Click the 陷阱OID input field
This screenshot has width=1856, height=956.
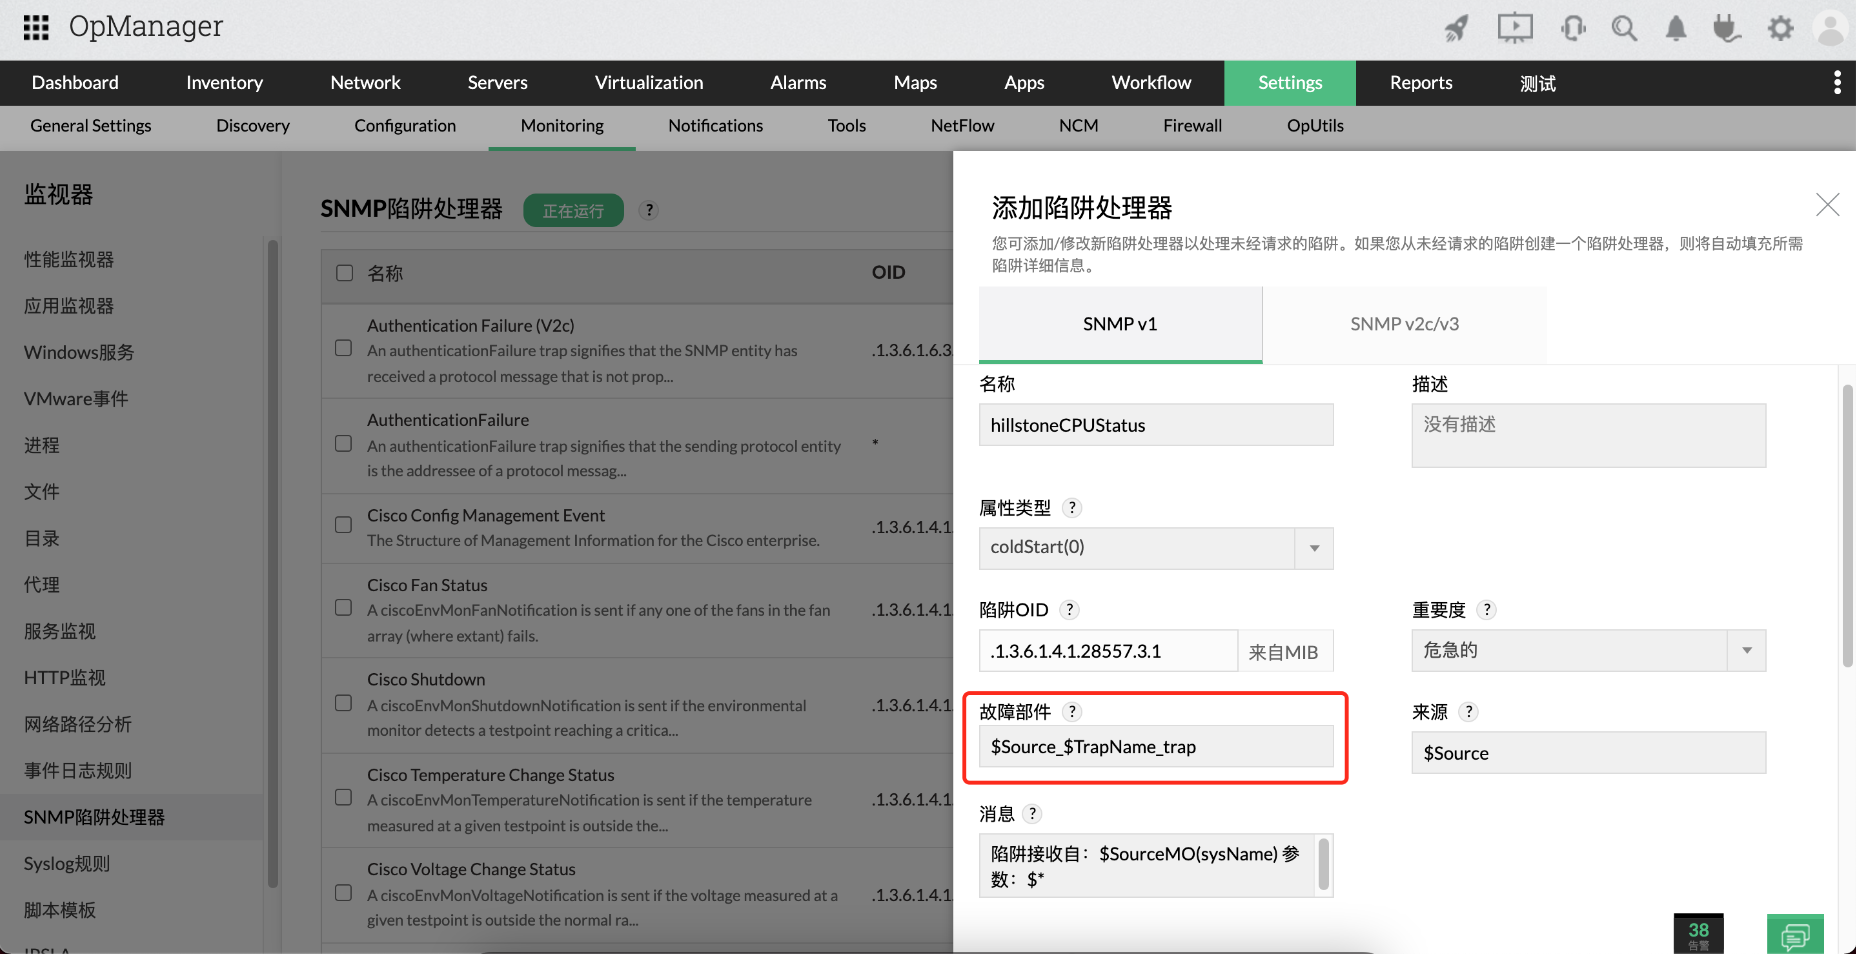pyautogui.click(x=1108, y=651)
